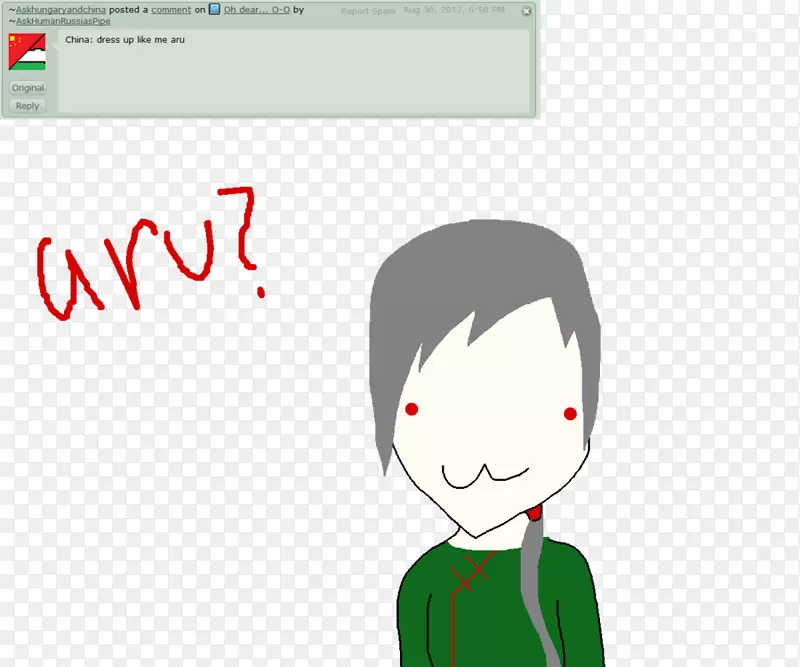
Task: Click the red question mark's dot
Action: 262,291
